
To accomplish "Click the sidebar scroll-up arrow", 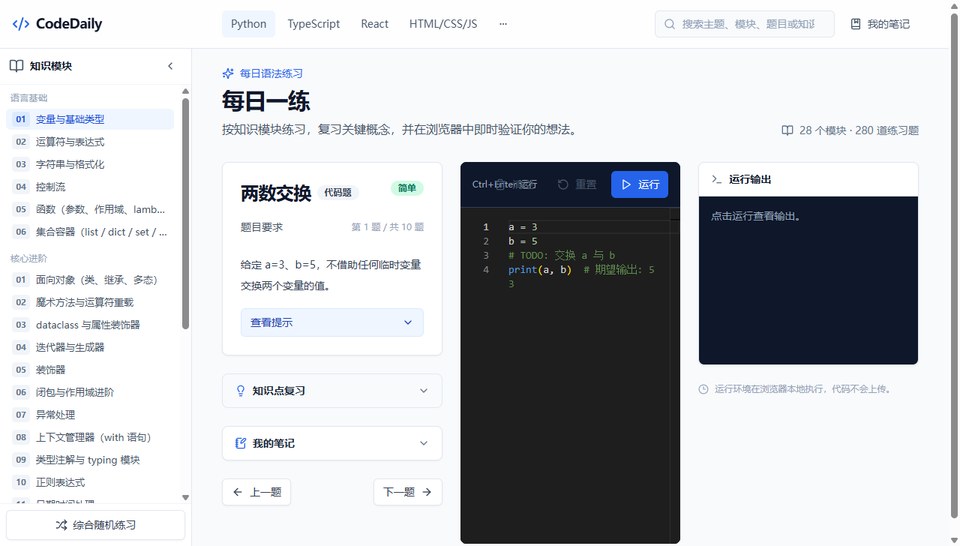I will [x=186, y=92].
